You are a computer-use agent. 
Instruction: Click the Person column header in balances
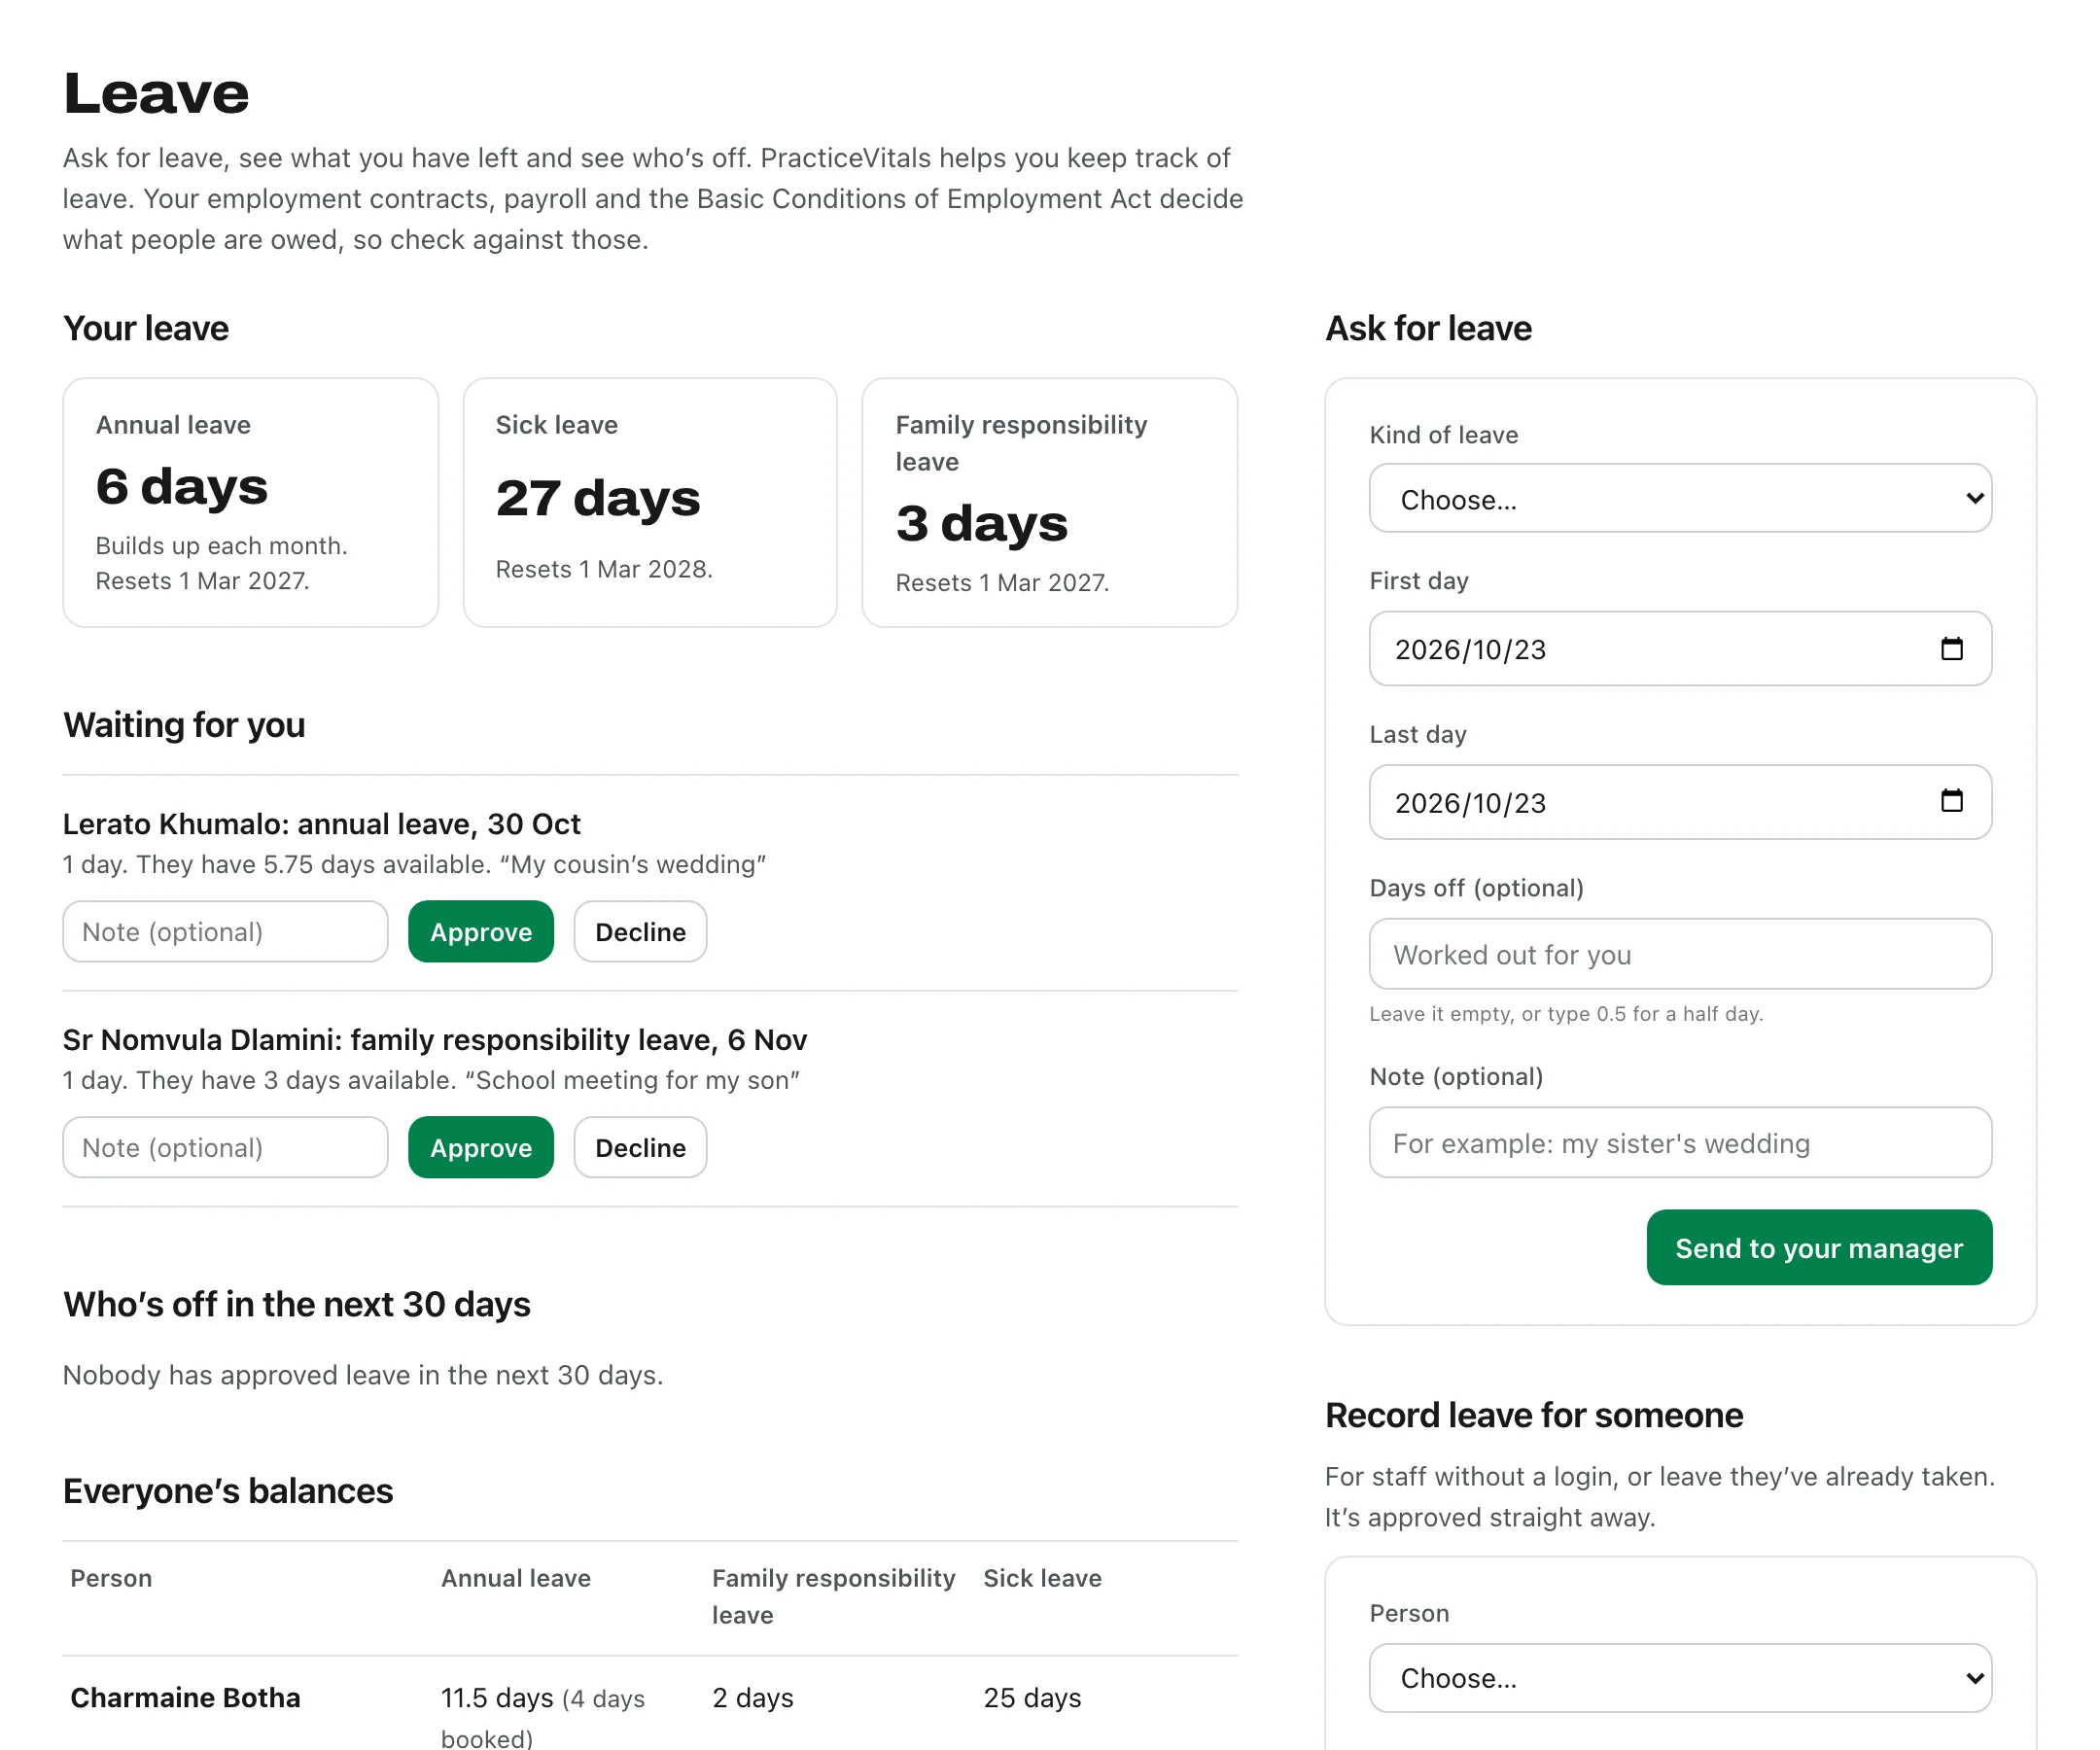[111, 1578]
